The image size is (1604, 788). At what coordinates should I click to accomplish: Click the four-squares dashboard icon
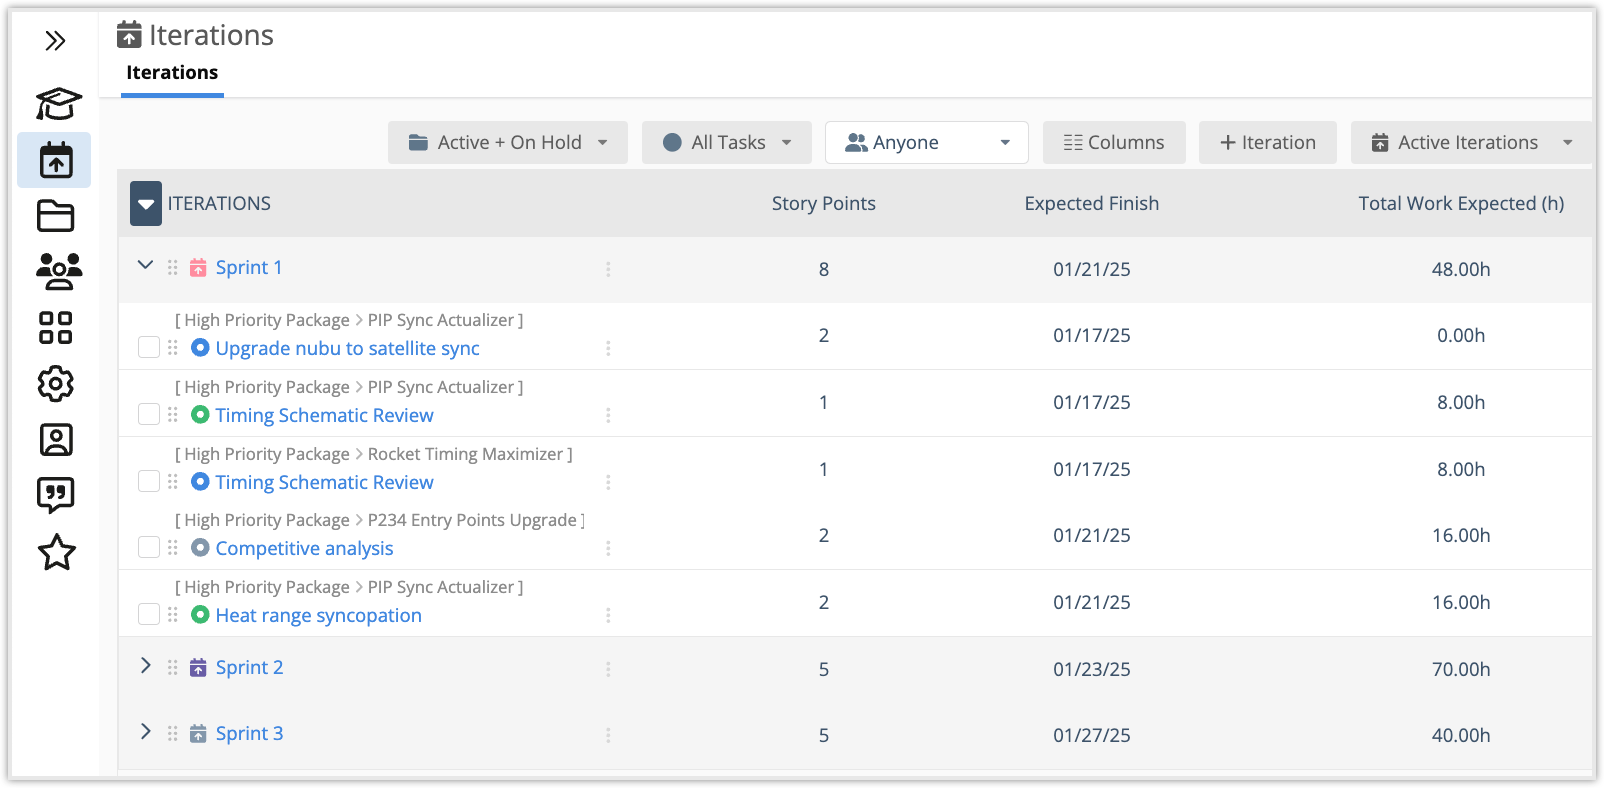[x=55, y=328]
